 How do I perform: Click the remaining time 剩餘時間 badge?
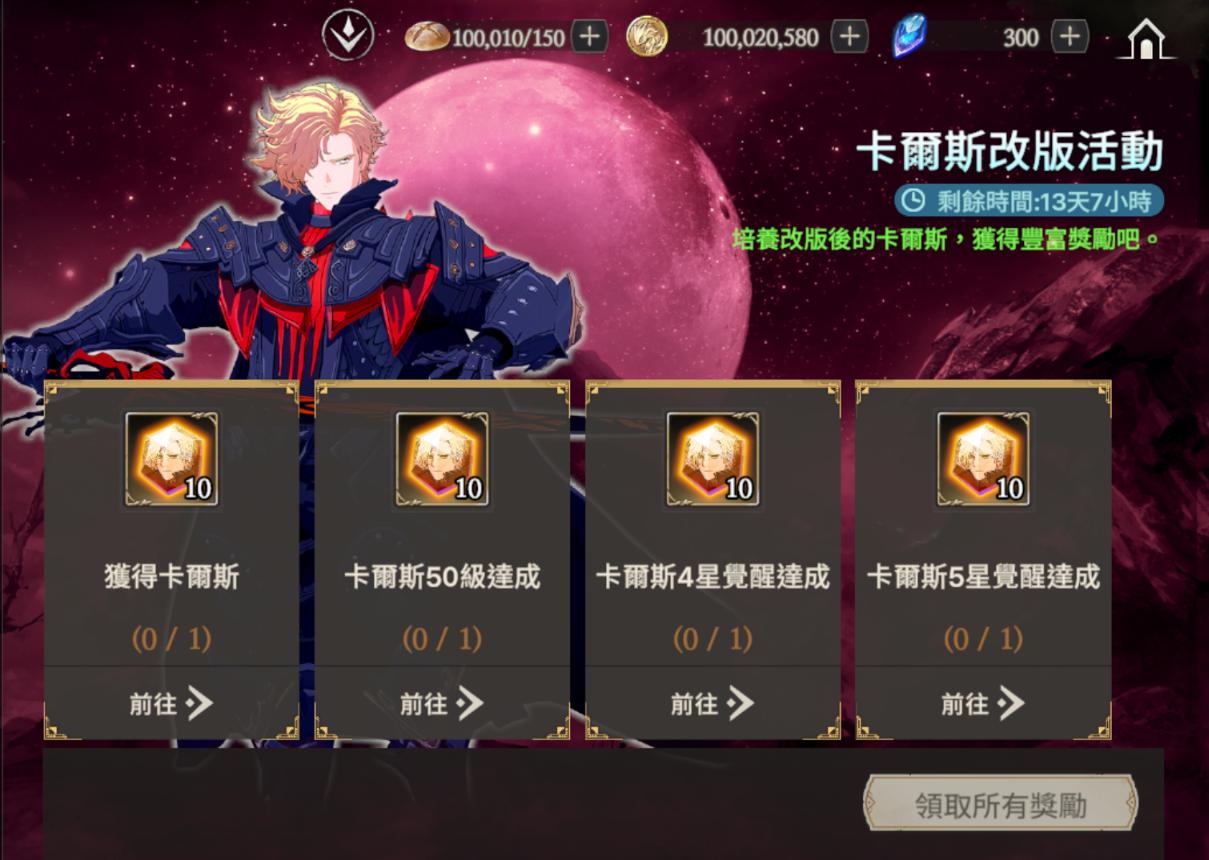(x=1030, y=200)
